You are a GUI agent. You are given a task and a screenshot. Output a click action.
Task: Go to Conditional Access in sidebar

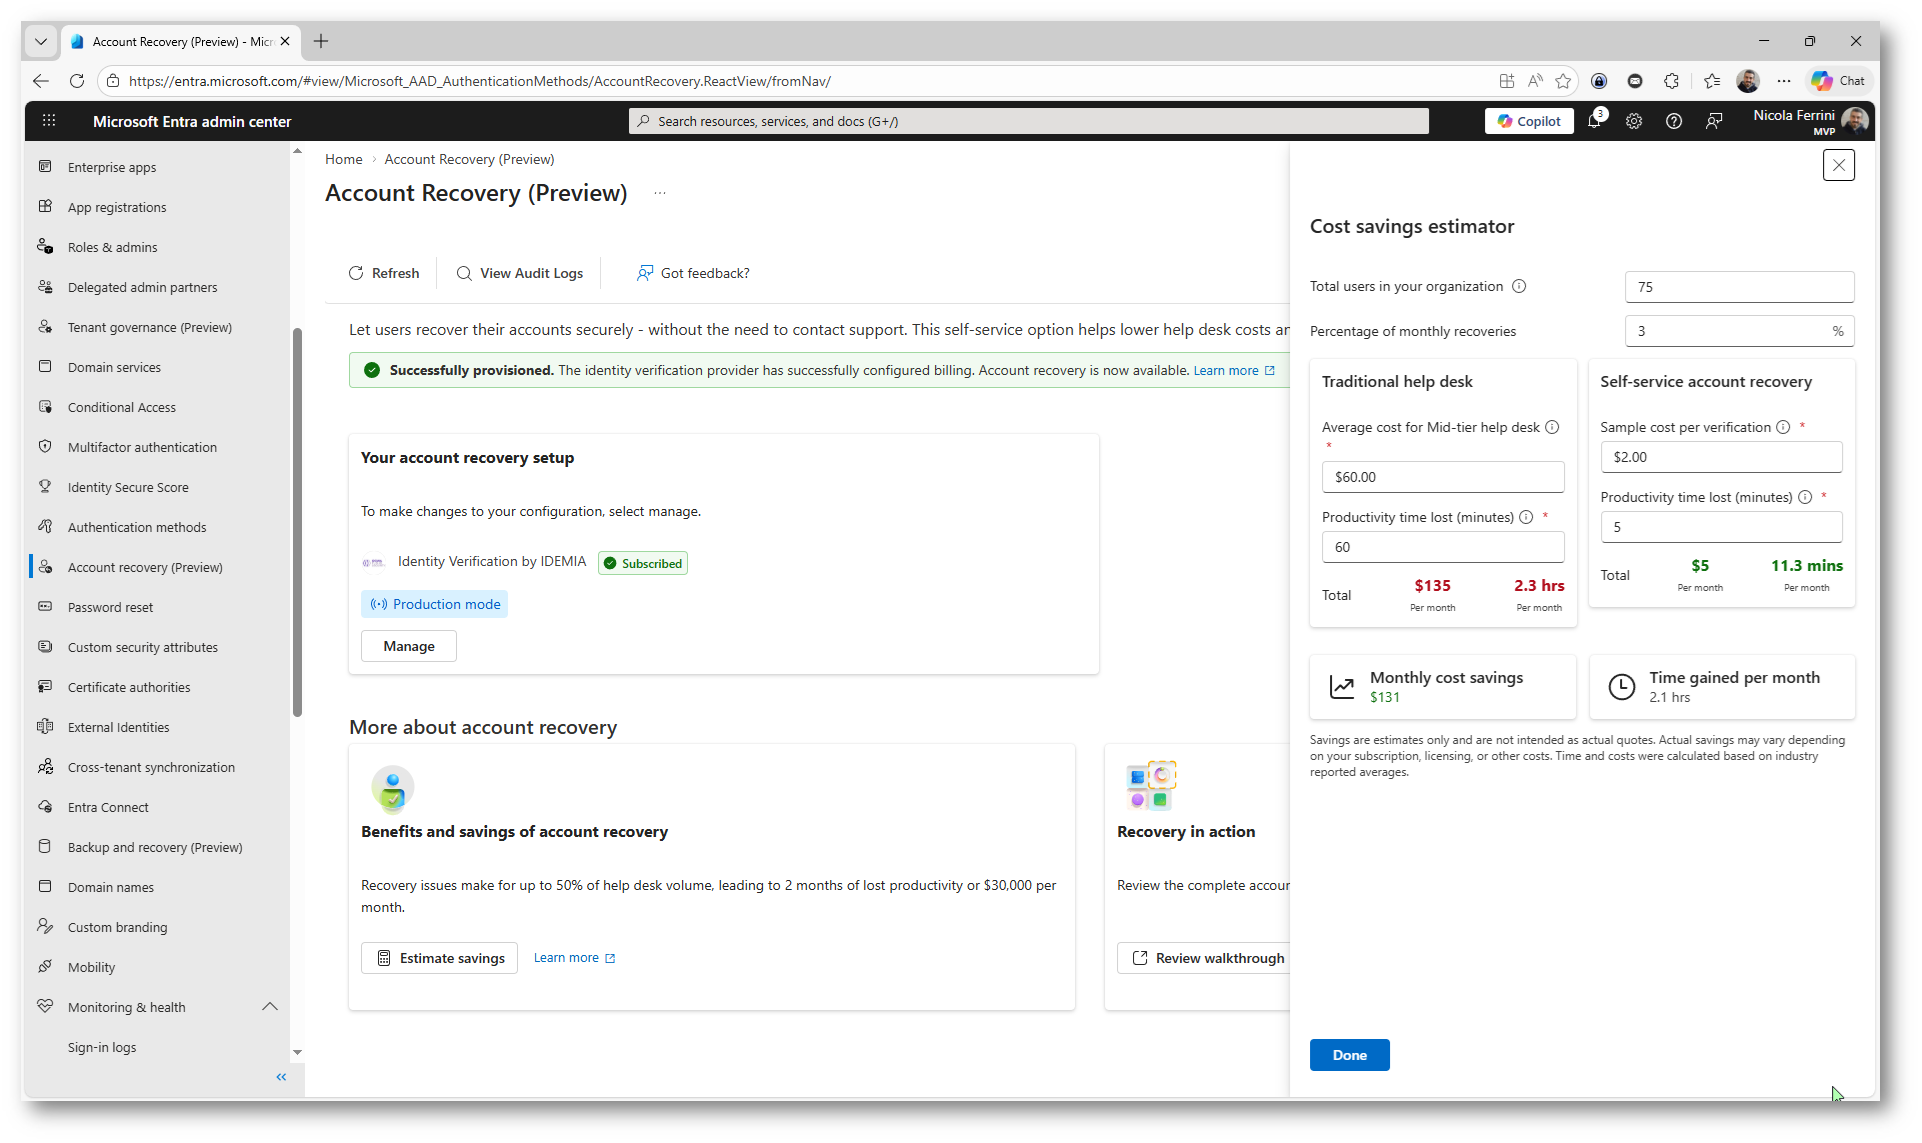tap(121, 407)
